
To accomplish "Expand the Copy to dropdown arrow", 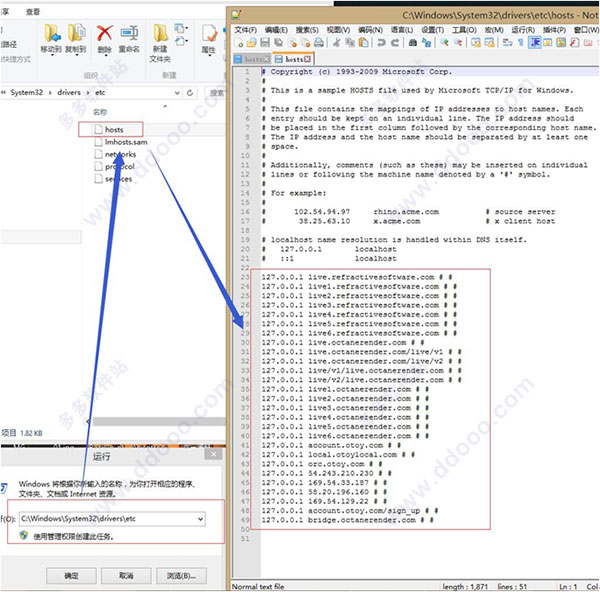I will 77,55.
